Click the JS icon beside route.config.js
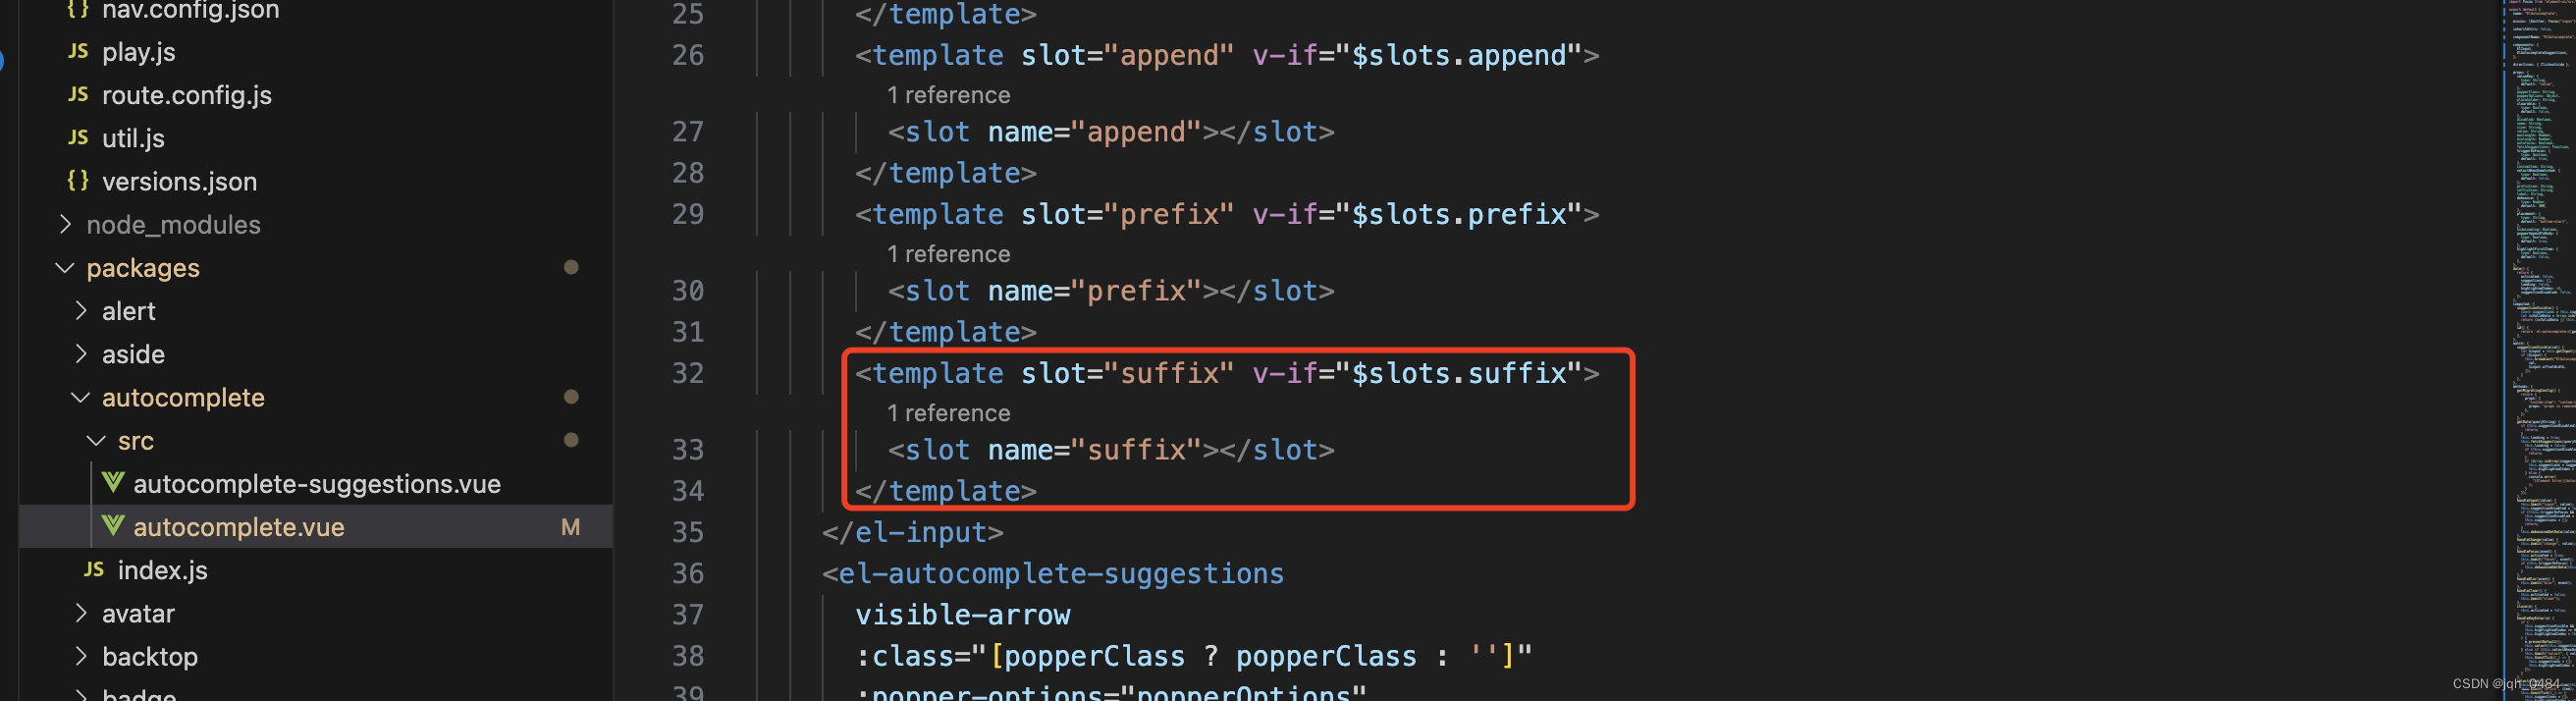This screenshot has width=2576, height=701. (x=78, y=95)
